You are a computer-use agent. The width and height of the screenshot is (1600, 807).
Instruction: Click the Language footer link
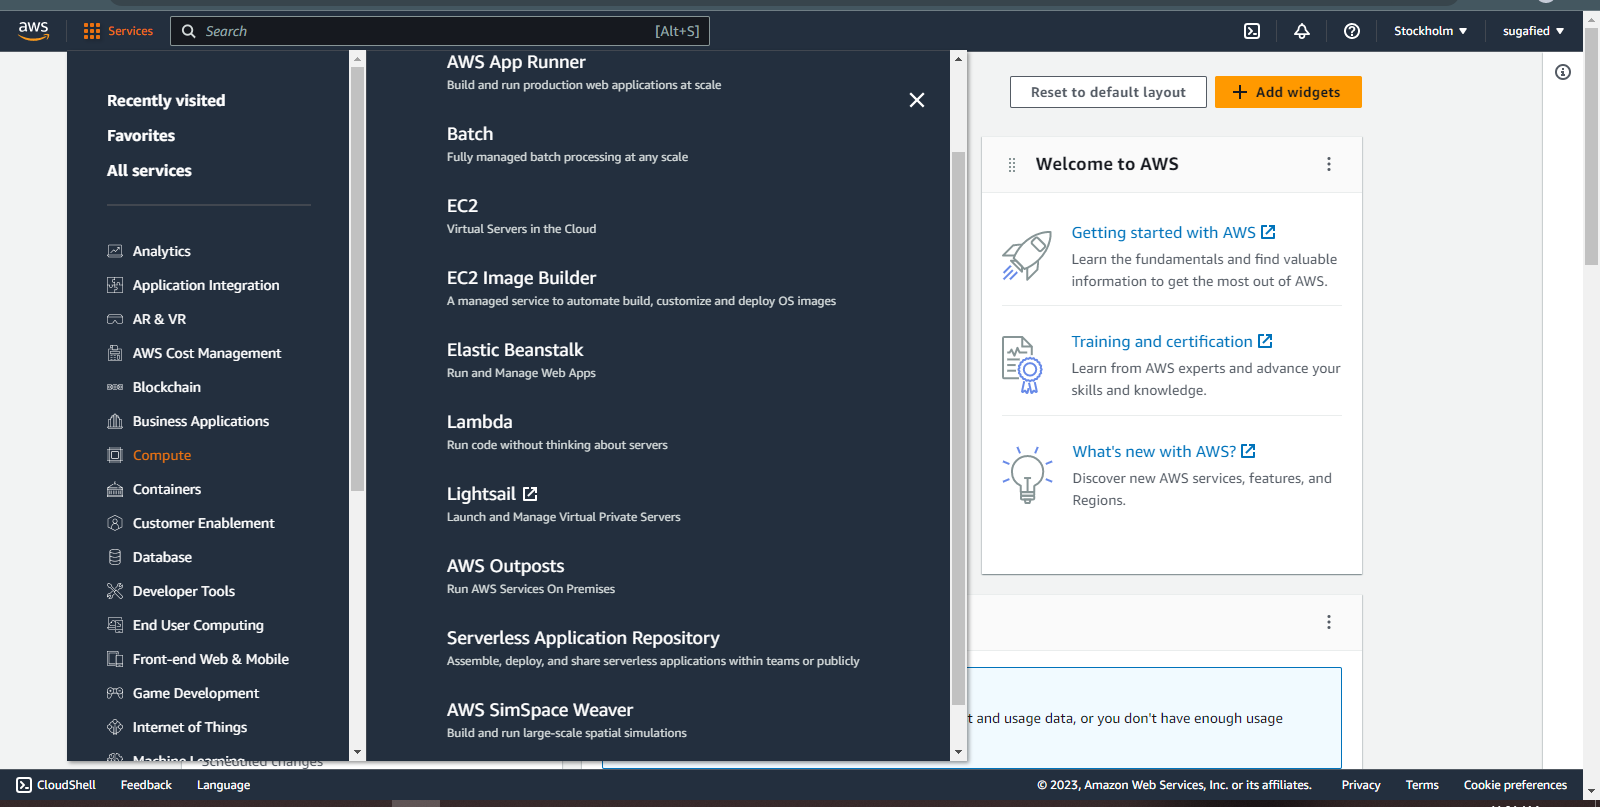coord(223,785)
